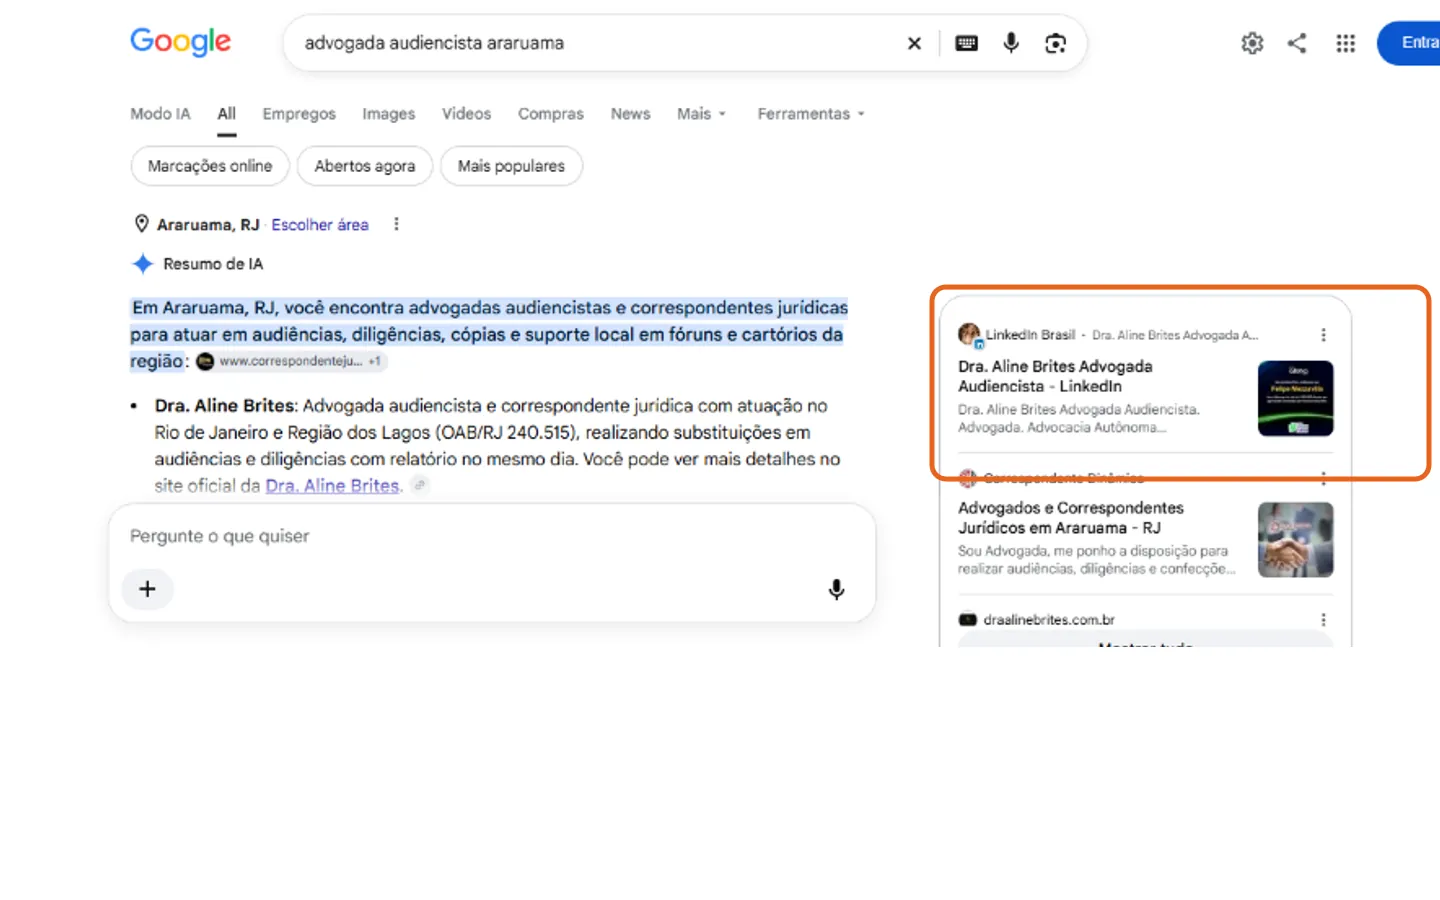
Task: Open Dra. Aline Brites Advogada Audiencista LinkedIn title
Action: pyautogui.click(x=1055, y=376)
